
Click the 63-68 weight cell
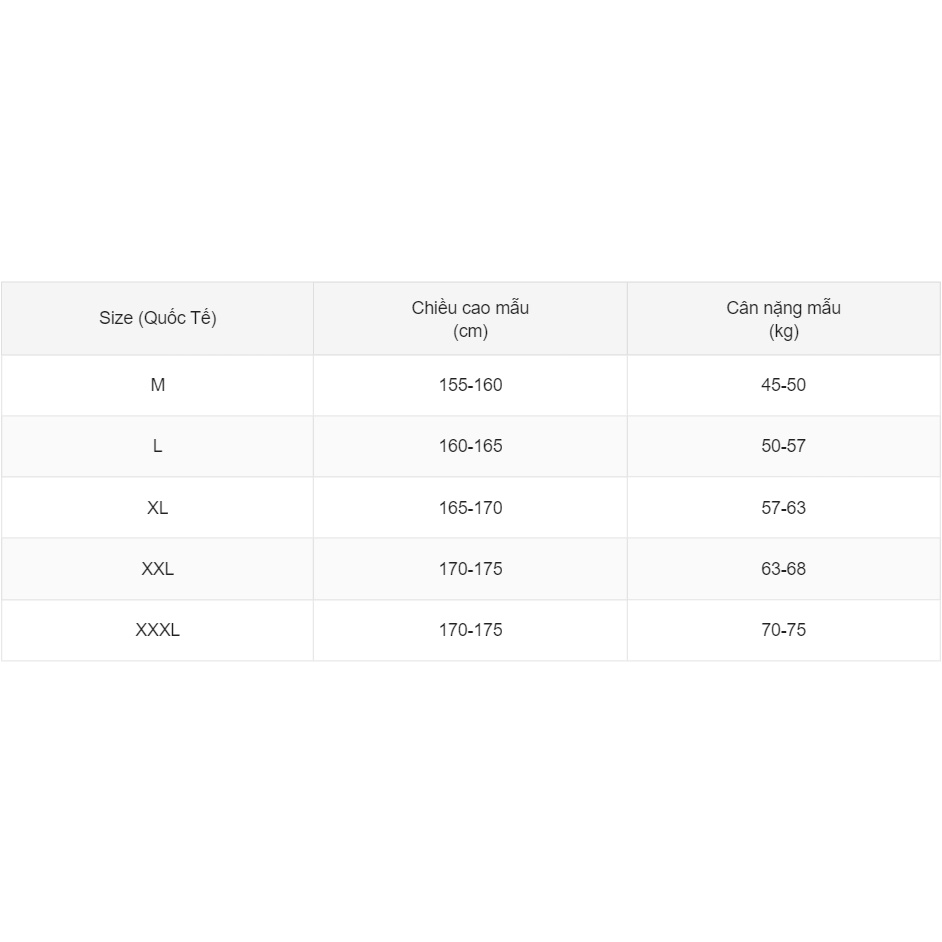[783, 569]
